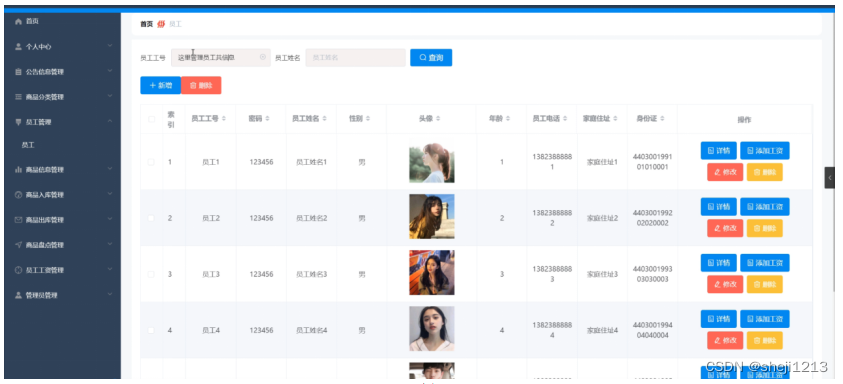Image resolution: width=843 pixels, height=384 pixels.
Task: Click the chart icon beside 商品信息管理
Action: (x=18, y=170)
